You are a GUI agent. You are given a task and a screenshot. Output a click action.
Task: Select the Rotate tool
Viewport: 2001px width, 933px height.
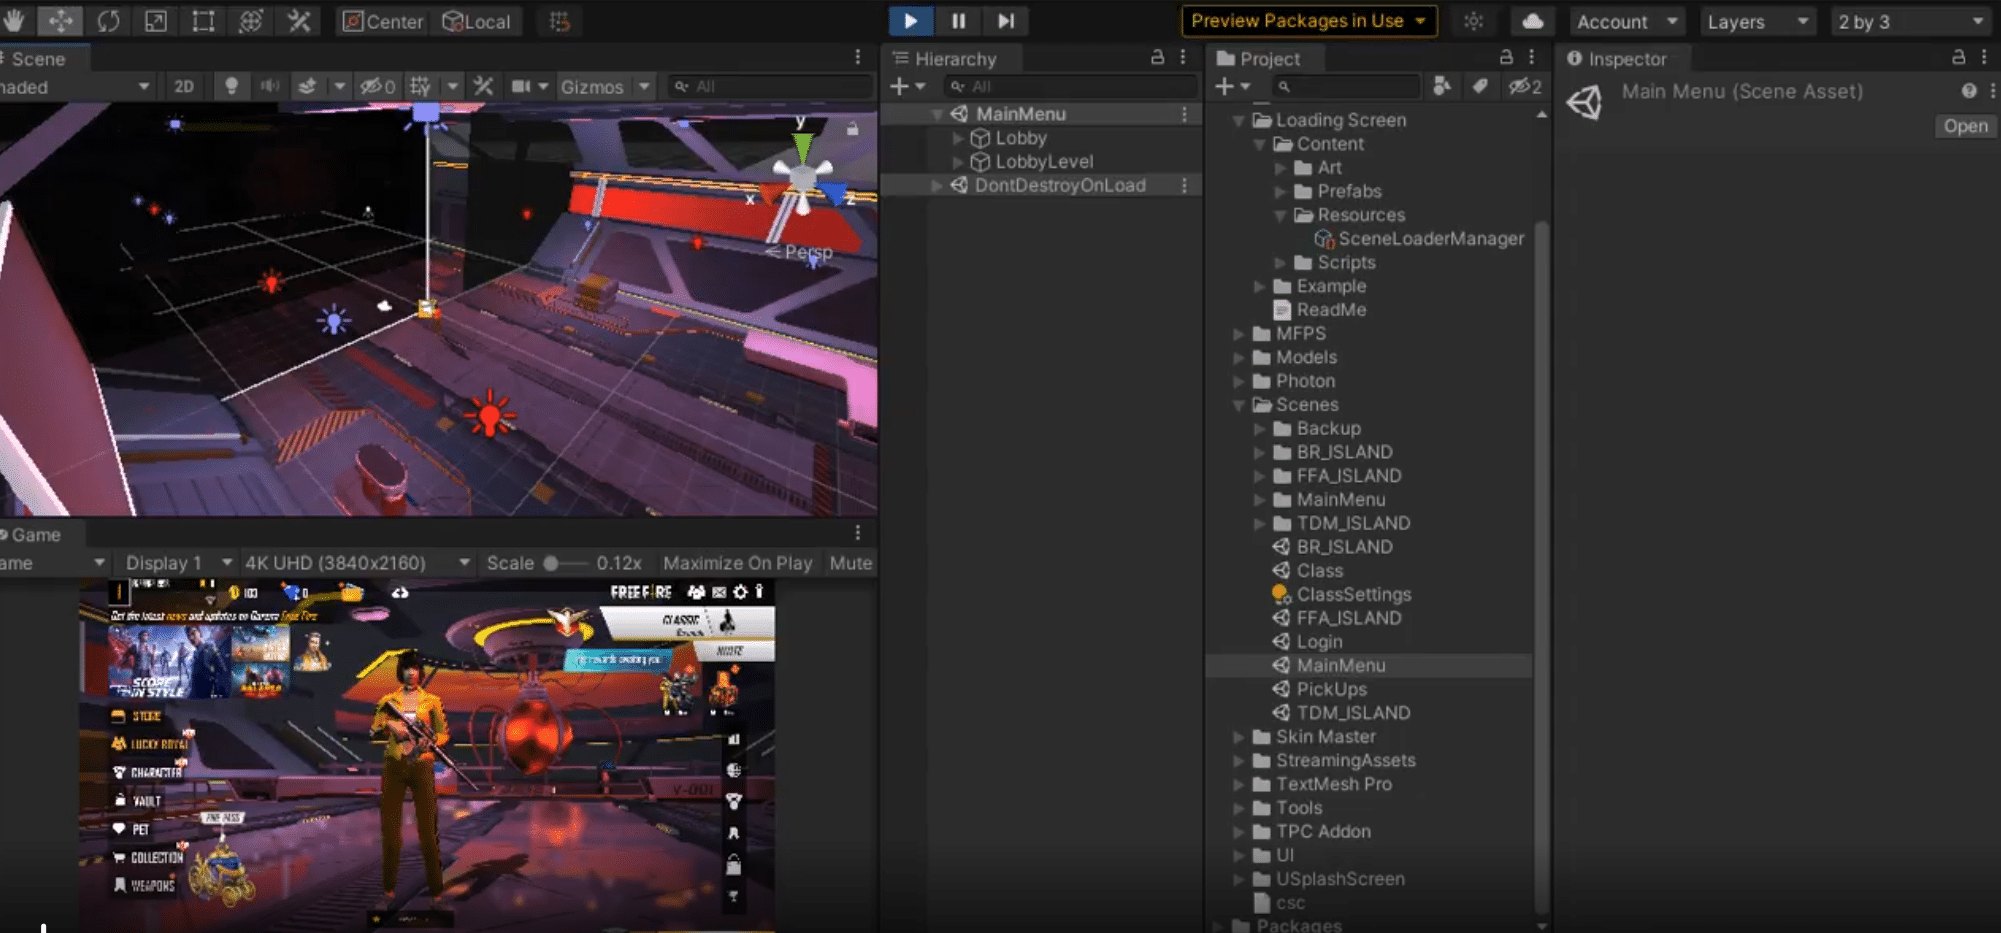click(x=108, y=21)
